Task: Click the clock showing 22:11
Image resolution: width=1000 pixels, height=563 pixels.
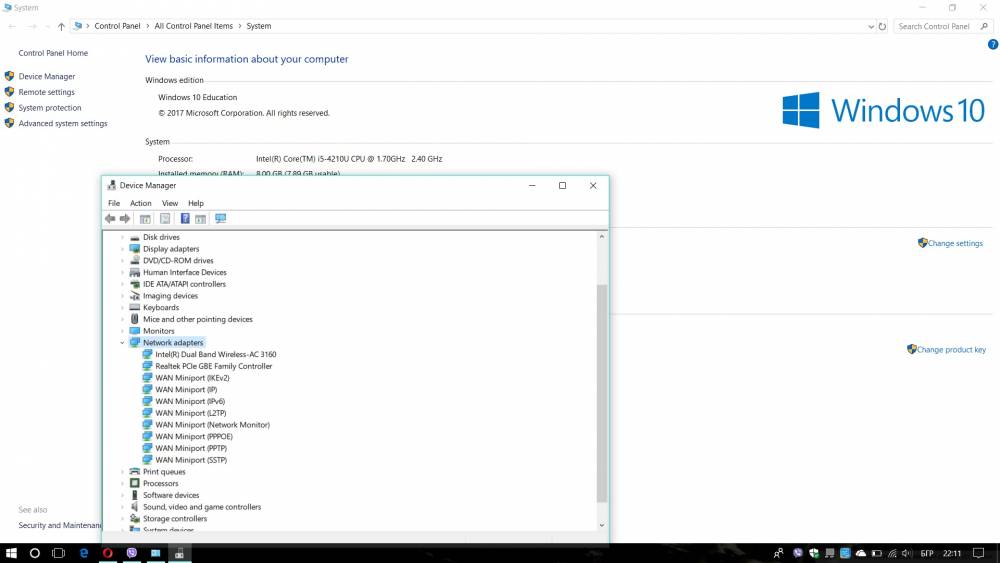Action: [x=952, y=553]
